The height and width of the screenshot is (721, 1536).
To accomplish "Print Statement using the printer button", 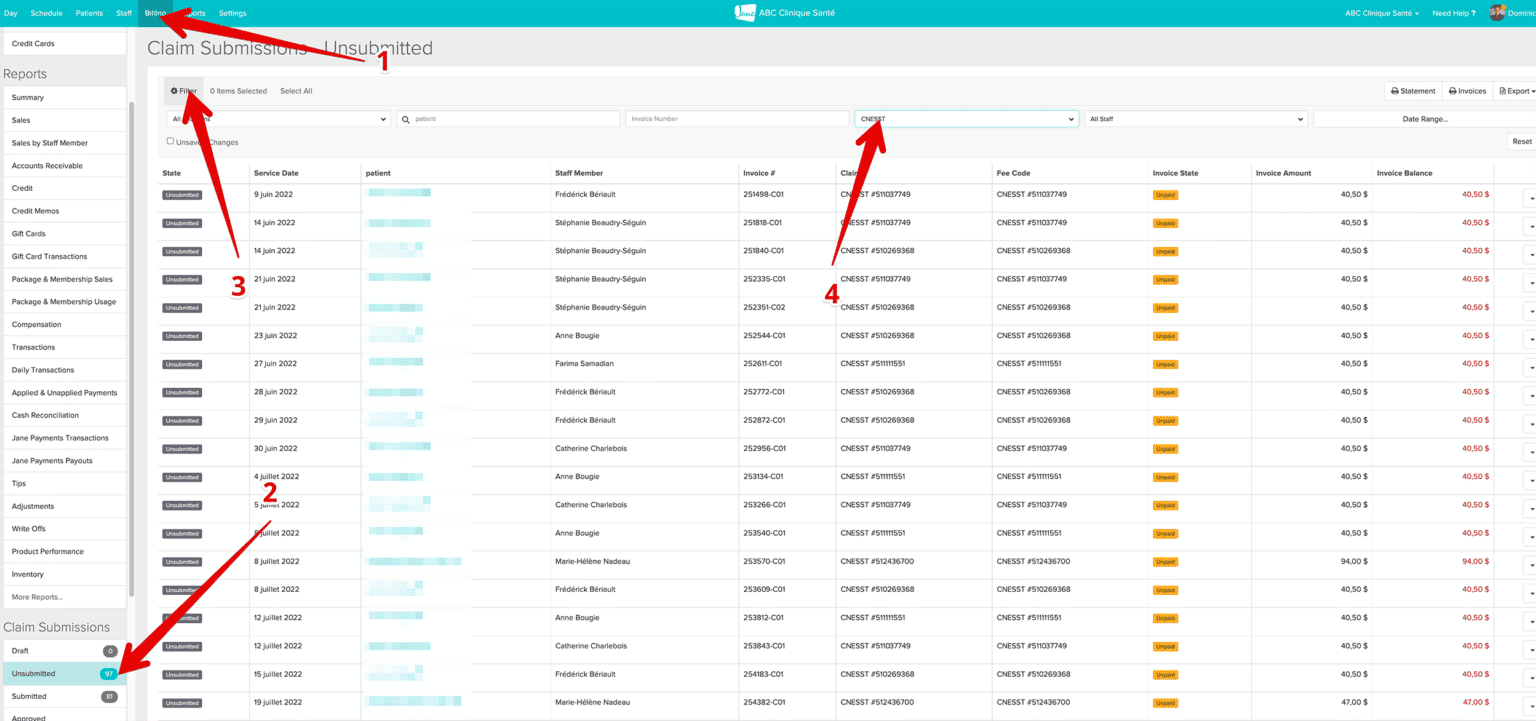I will pos(1413,91).
